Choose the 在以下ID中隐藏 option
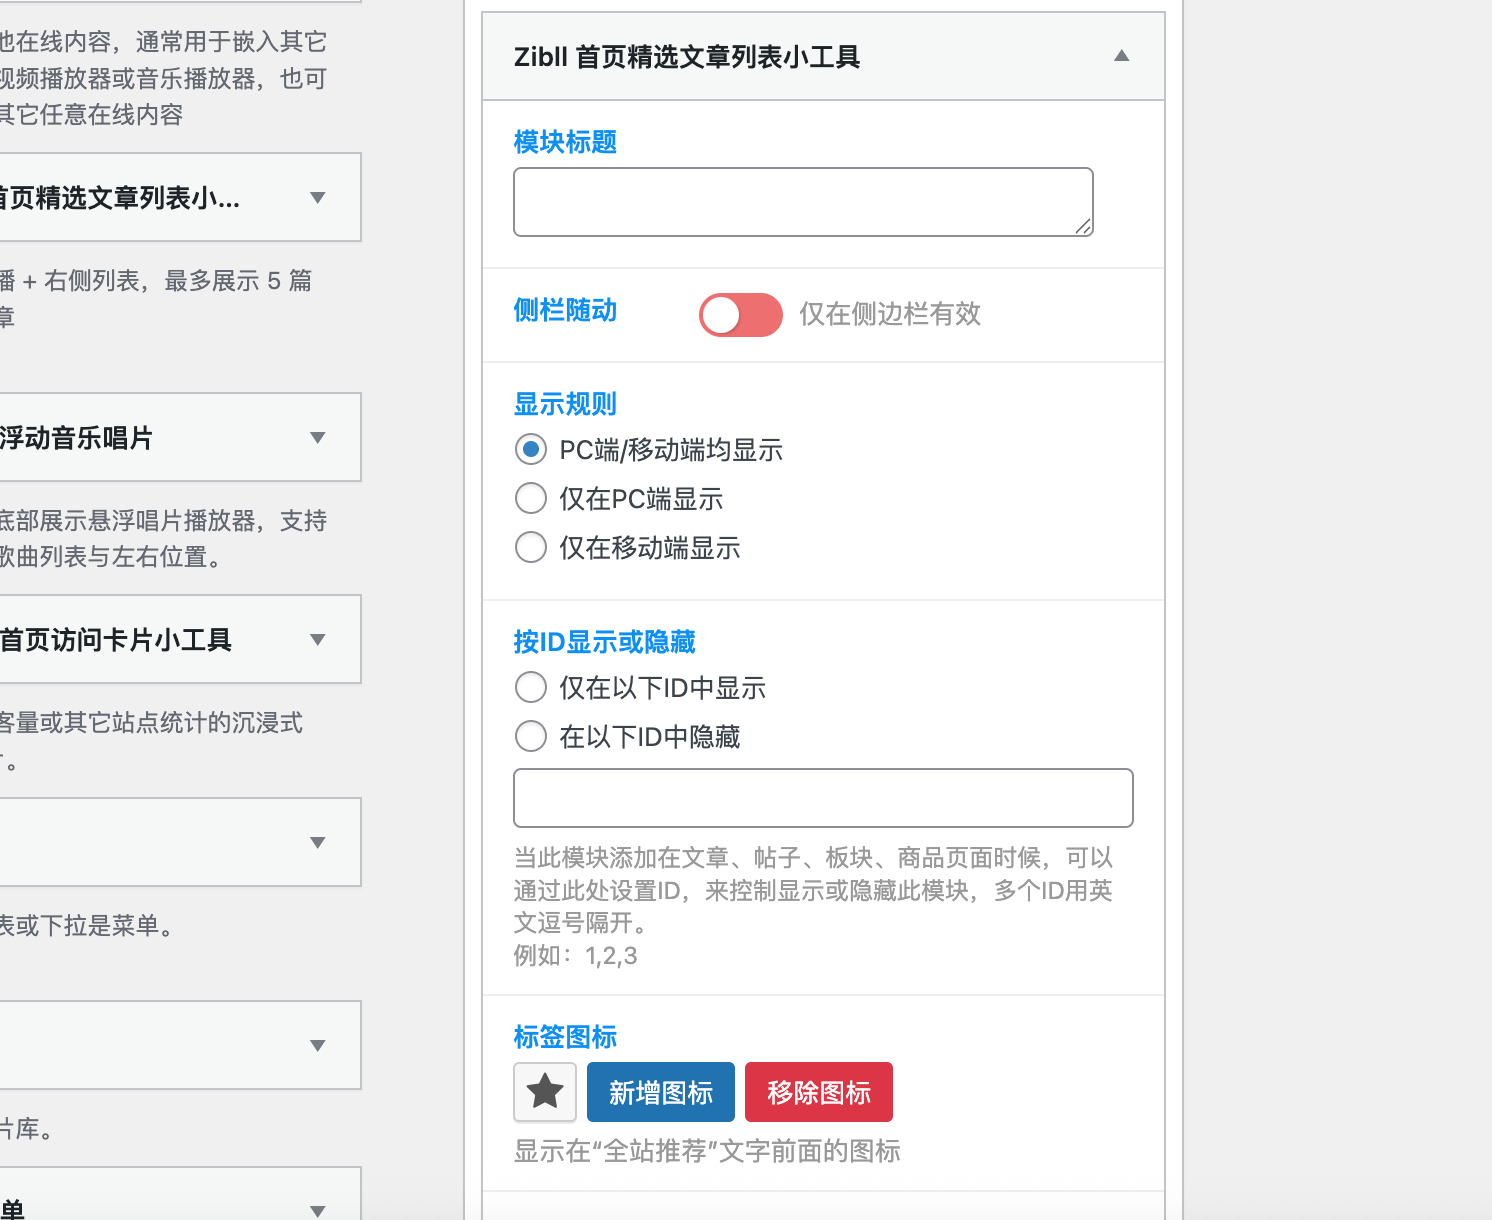 [x=531, y=736]
